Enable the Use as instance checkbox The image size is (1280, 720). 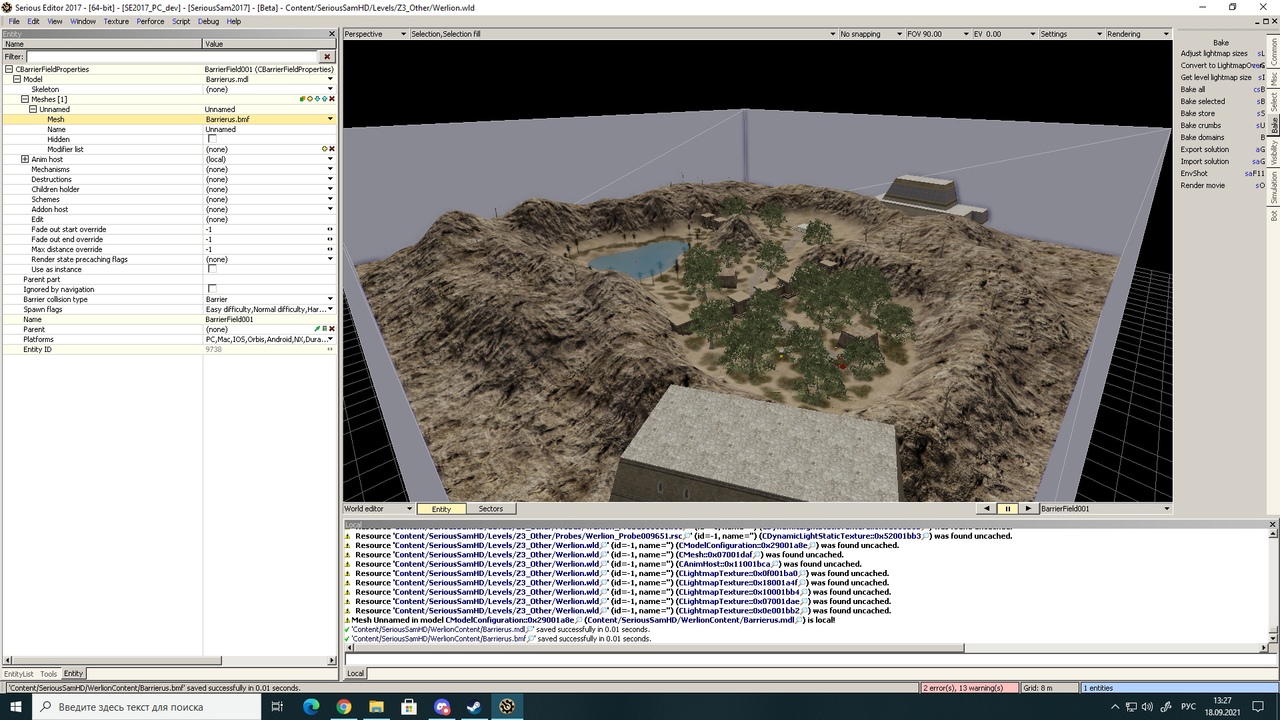click(x=212, y=269)
